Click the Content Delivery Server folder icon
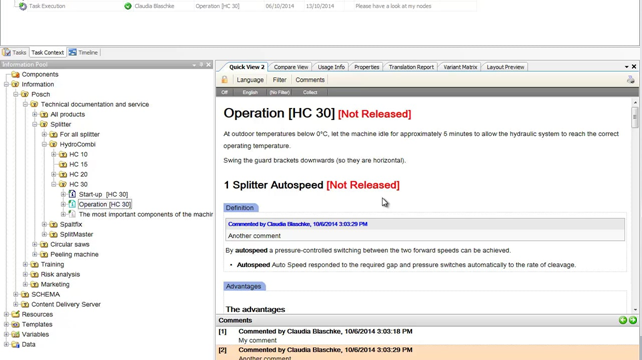642x360 pixels. [x=25, y=304]
